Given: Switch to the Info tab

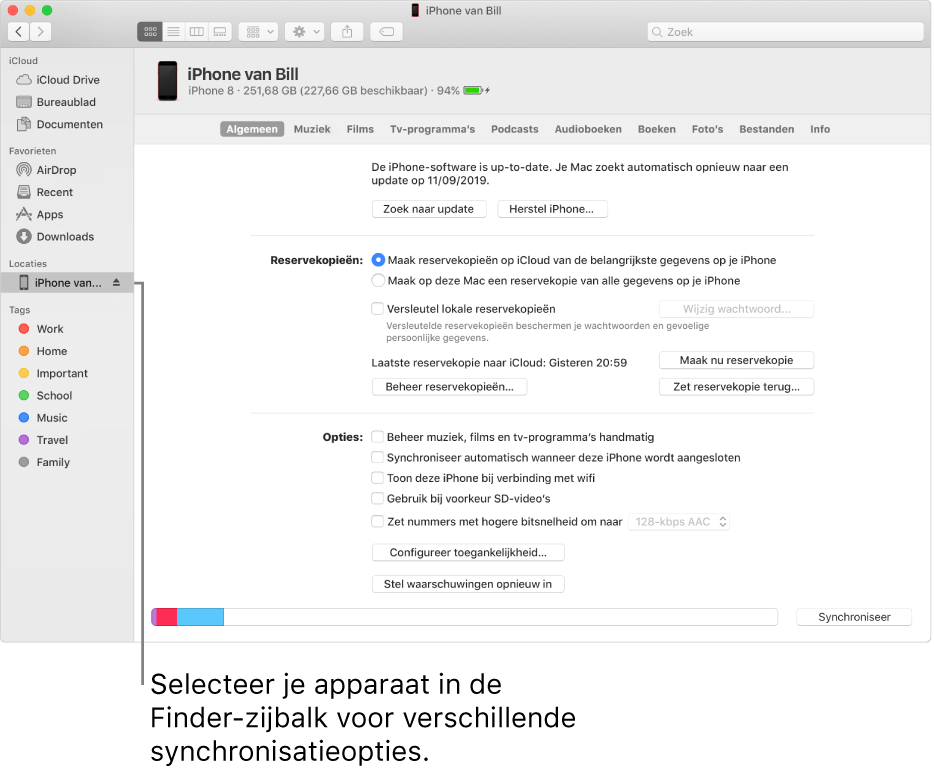Looking at the screenshot, I should [x=820, y=129].
